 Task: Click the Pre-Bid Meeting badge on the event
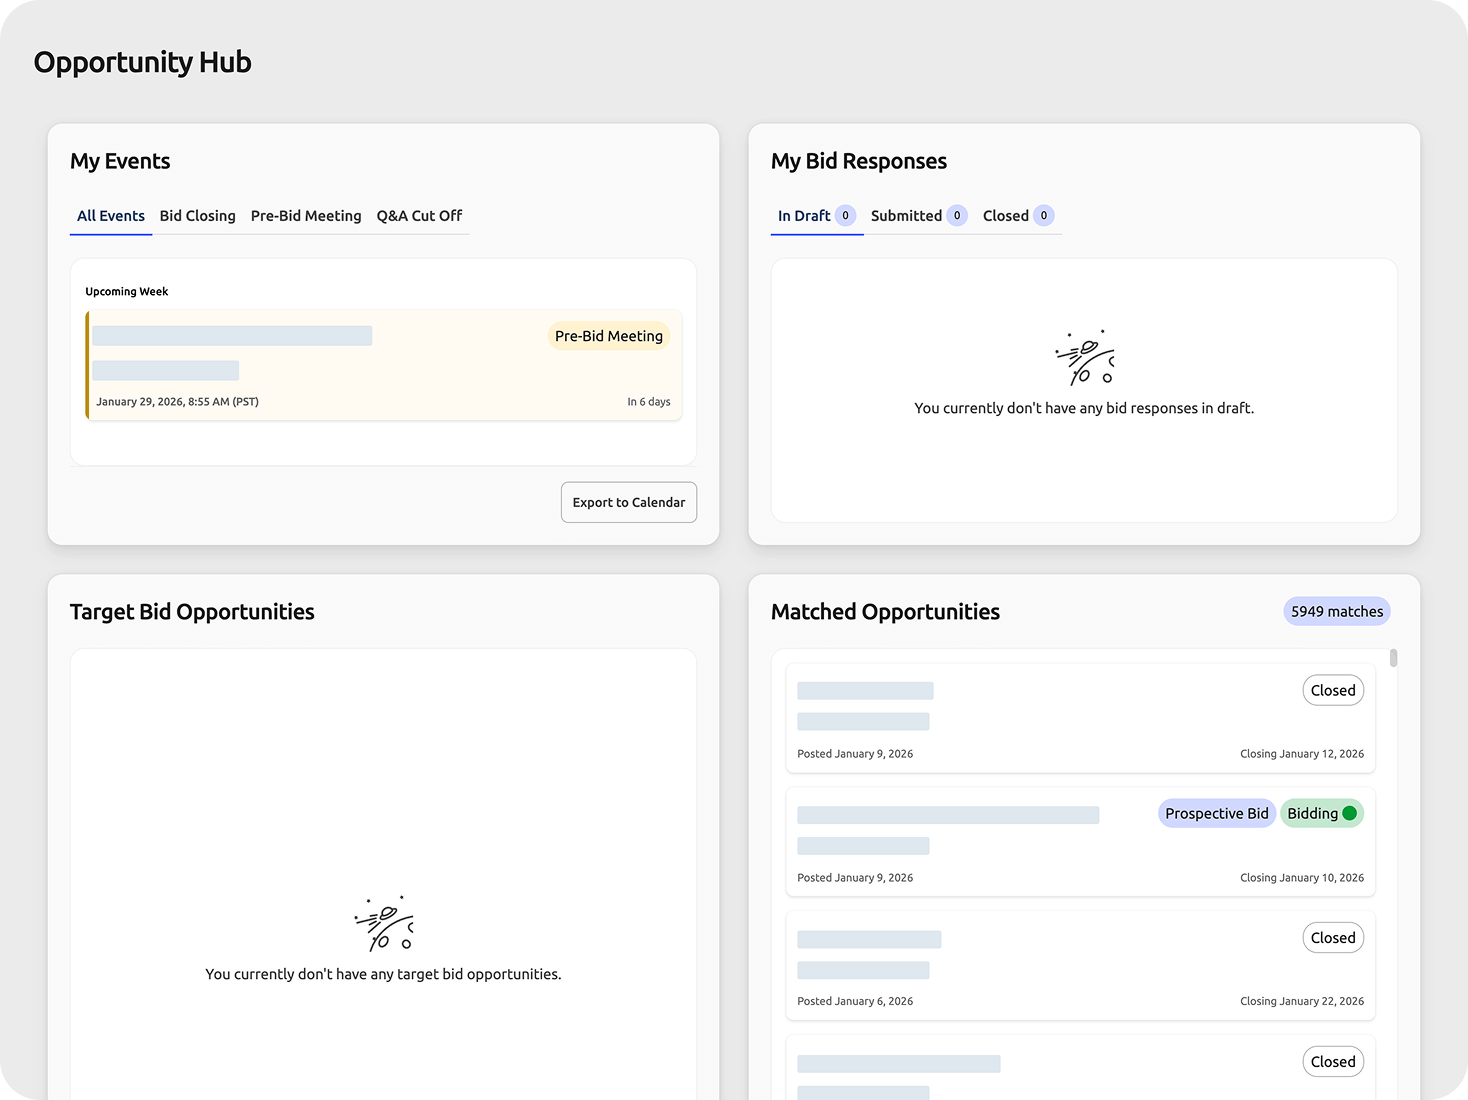click(608, 336)
